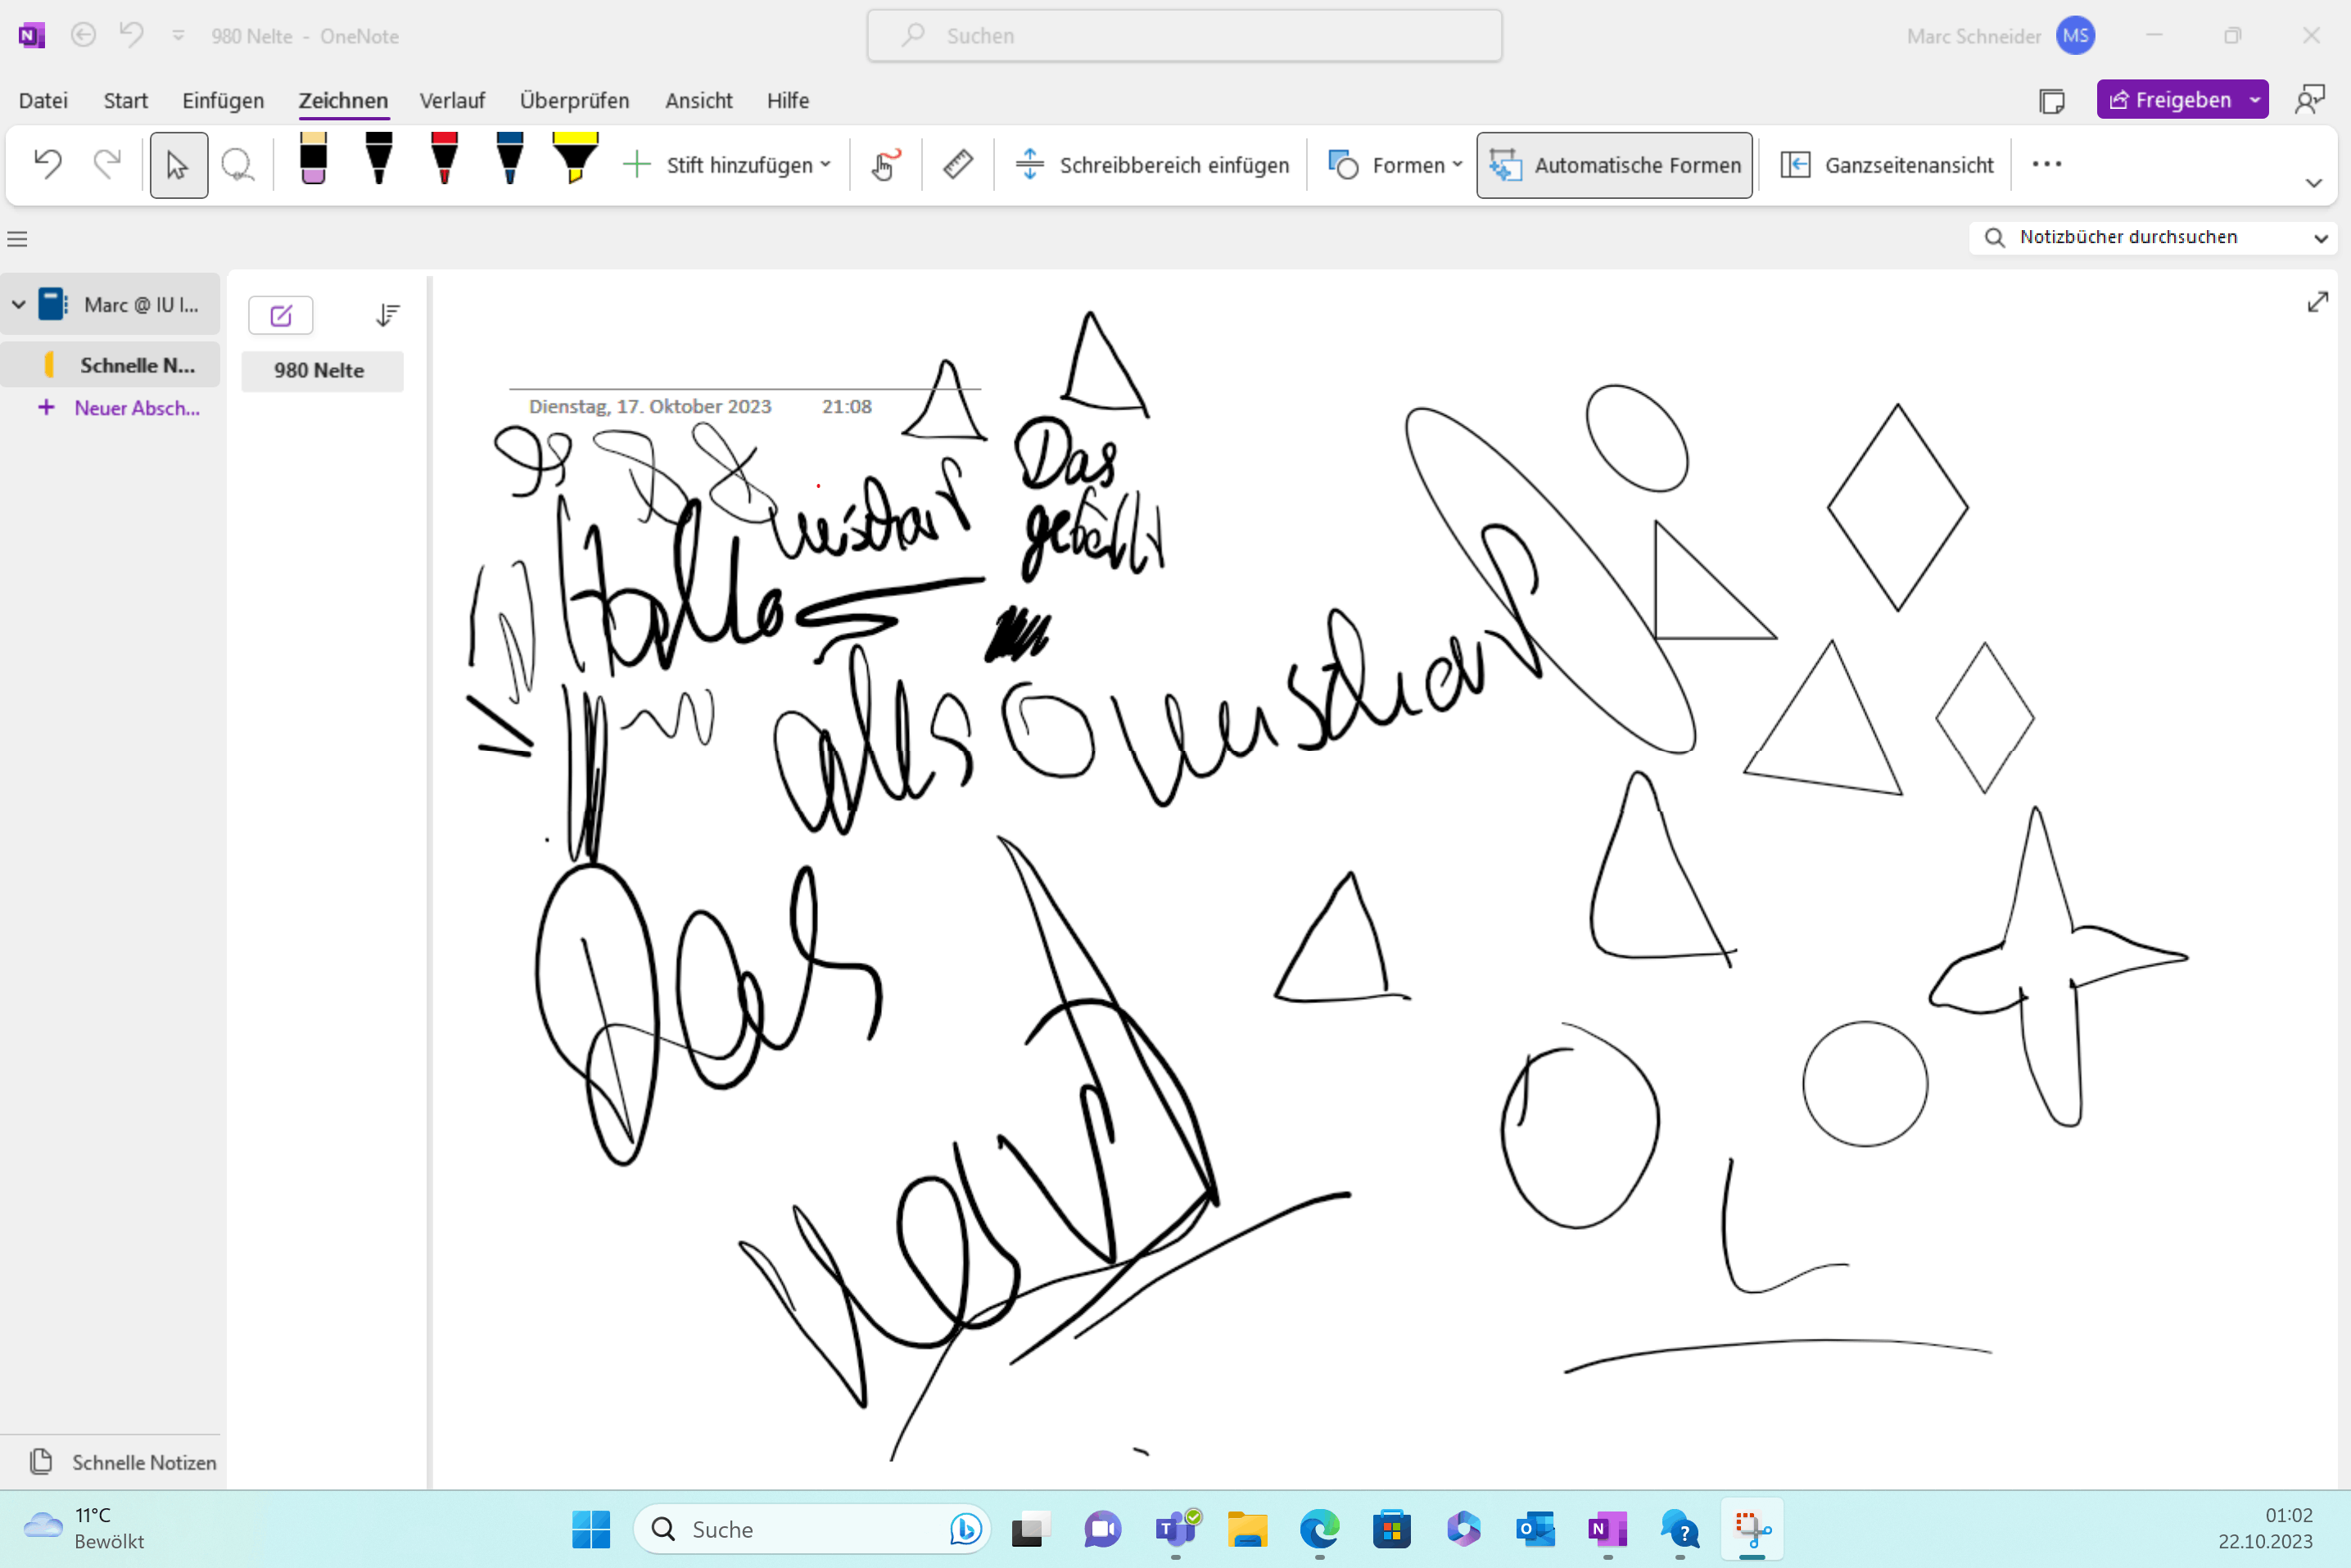The width and height of the screenshot is (2351, 1568).
Task: Select the red pen
Action: tap(444, 160)
